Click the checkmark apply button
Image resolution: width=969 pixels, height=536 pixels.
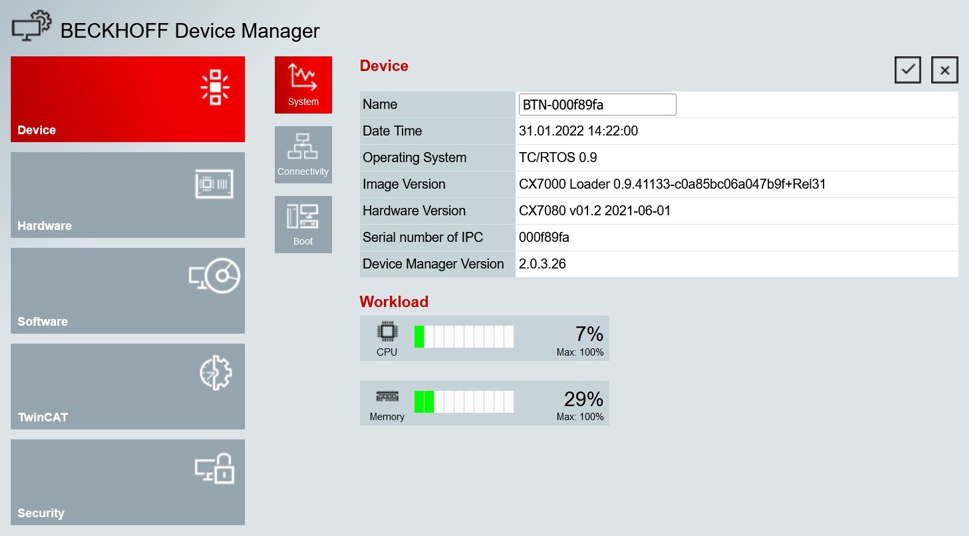click(x=908, y=70)
